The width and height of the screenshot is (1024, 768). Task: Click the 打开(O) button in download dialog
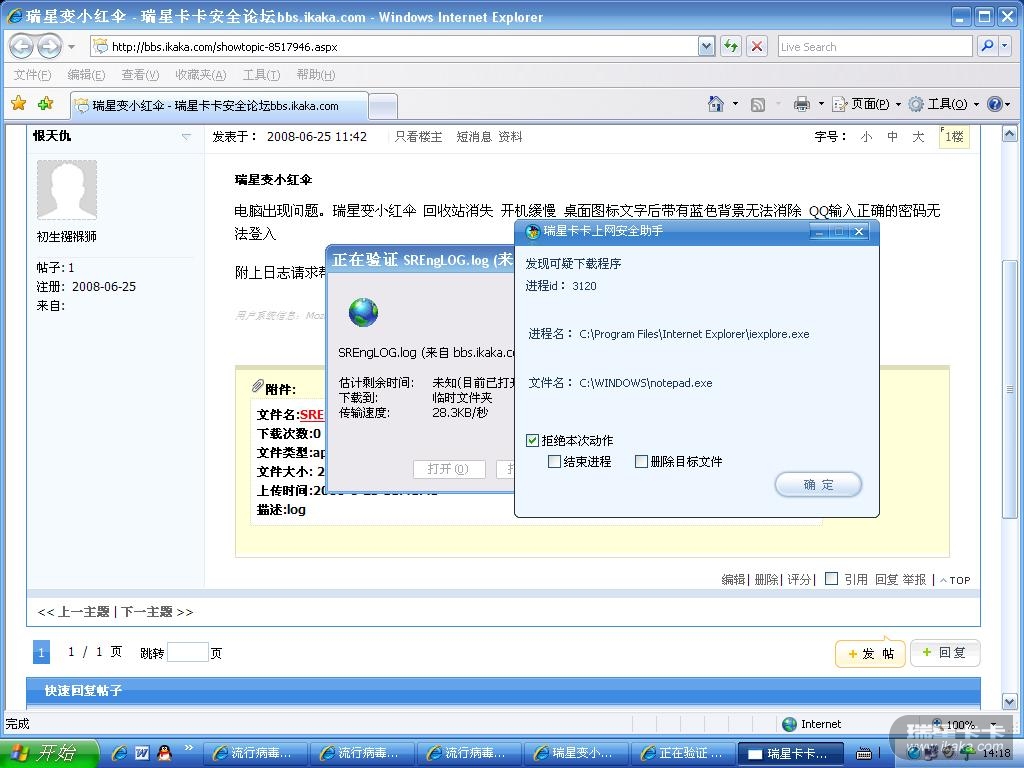(x=449, y=469)
